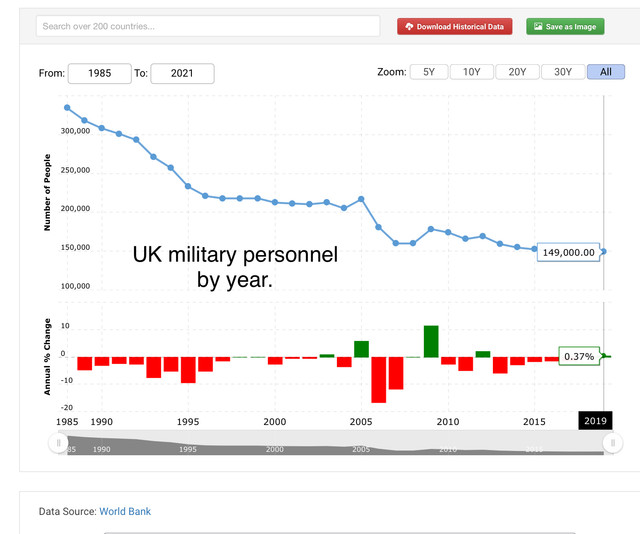
Task: Click the Annual % Change axis title
Action: [x=47, y=356]
